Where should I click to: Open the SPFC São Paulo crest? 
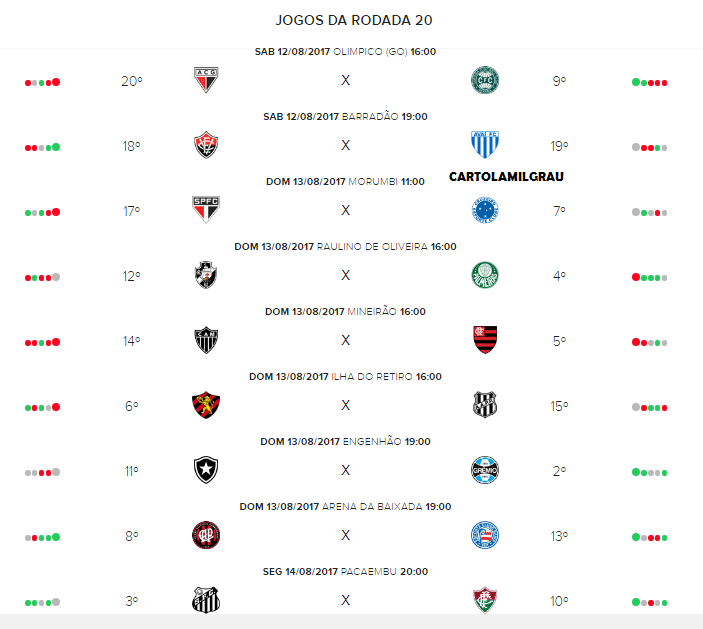click(206, 209)
